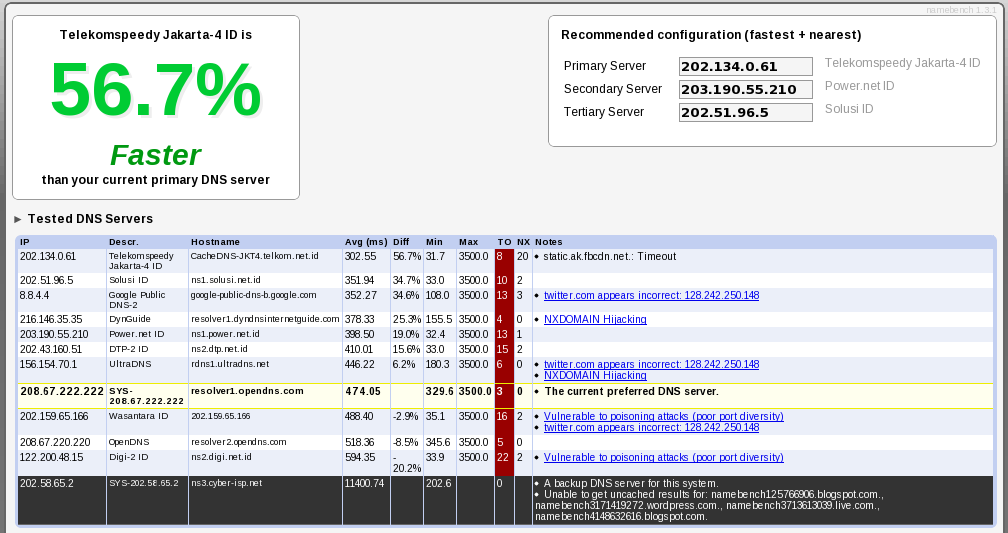Click hostname ns3.cyber-isp.net

[x=226, y=483]
